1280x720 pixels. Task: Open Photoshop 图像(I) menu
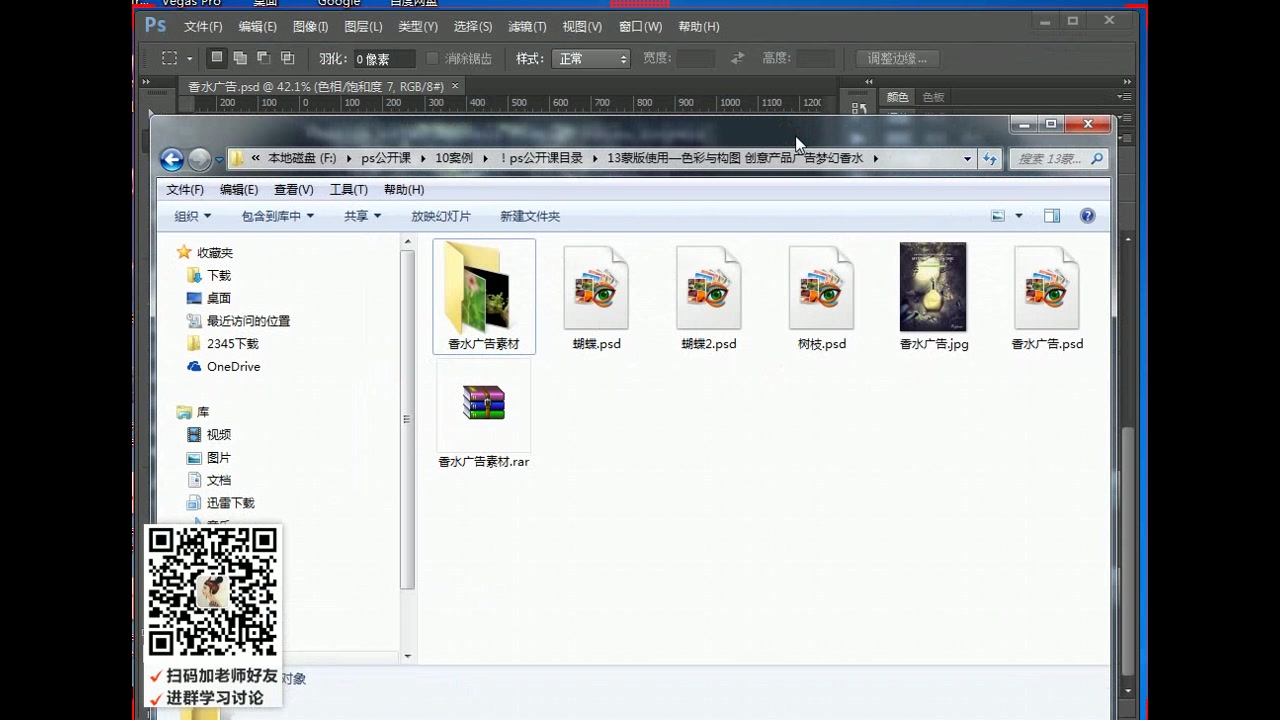click(311, 27)
